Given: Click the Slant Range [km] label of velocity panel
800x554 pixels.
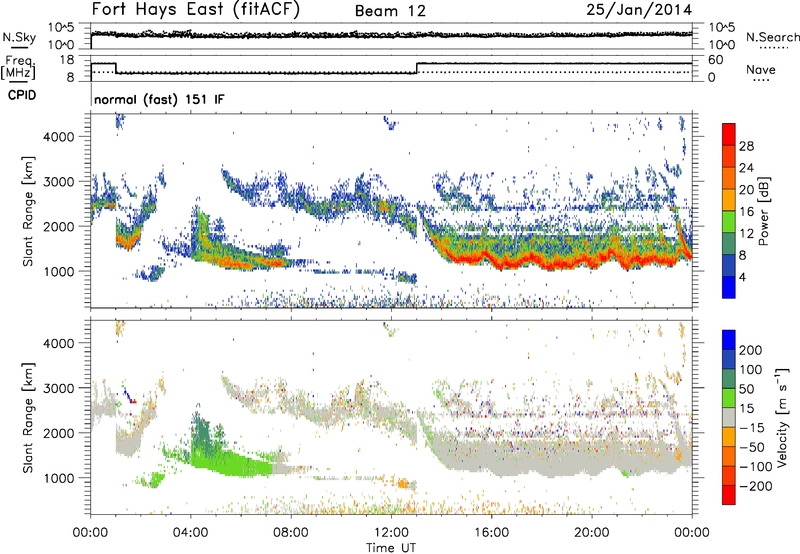Looking at the screenshot, I should (x=28, y=417).
